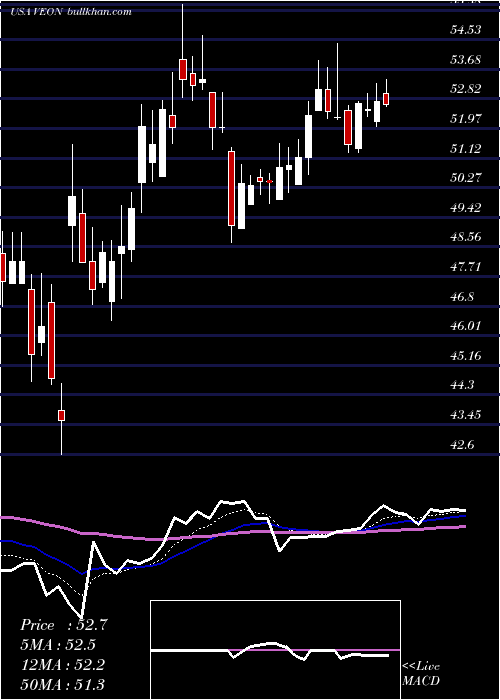This screenshot has height=700, width=500.
Task: Click the 42.6 price axis label
Action: [x=462, y=444]
